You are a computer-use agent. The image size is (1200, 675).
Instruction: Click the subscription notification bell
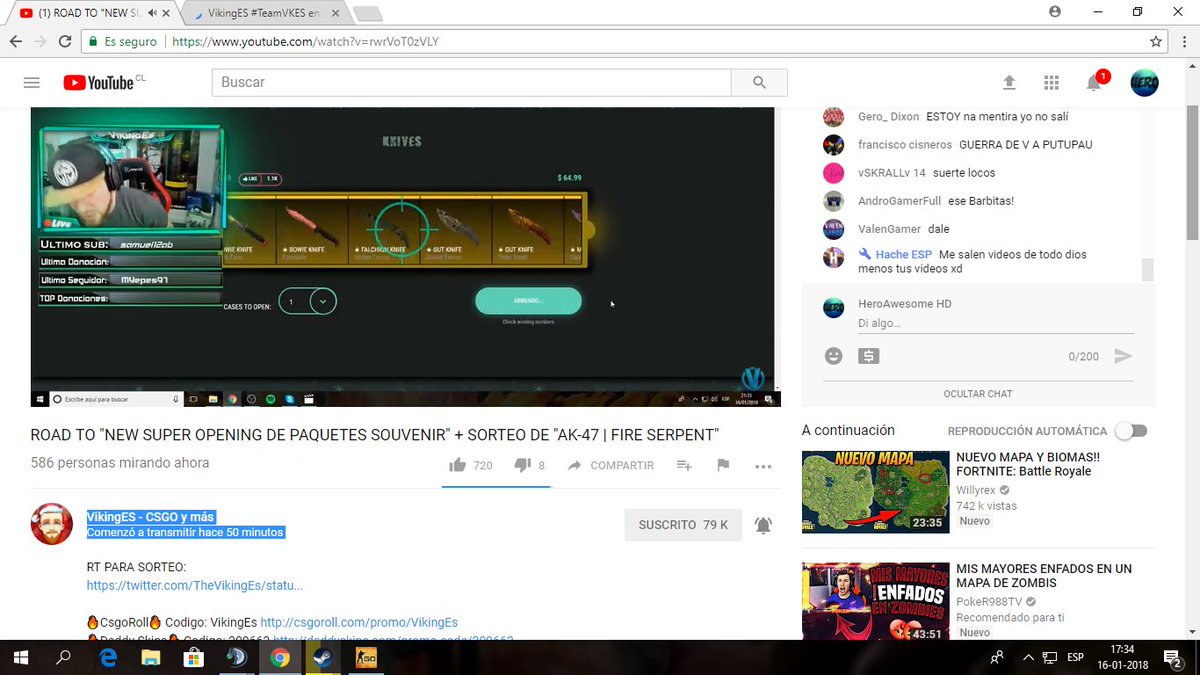[763, 525]
